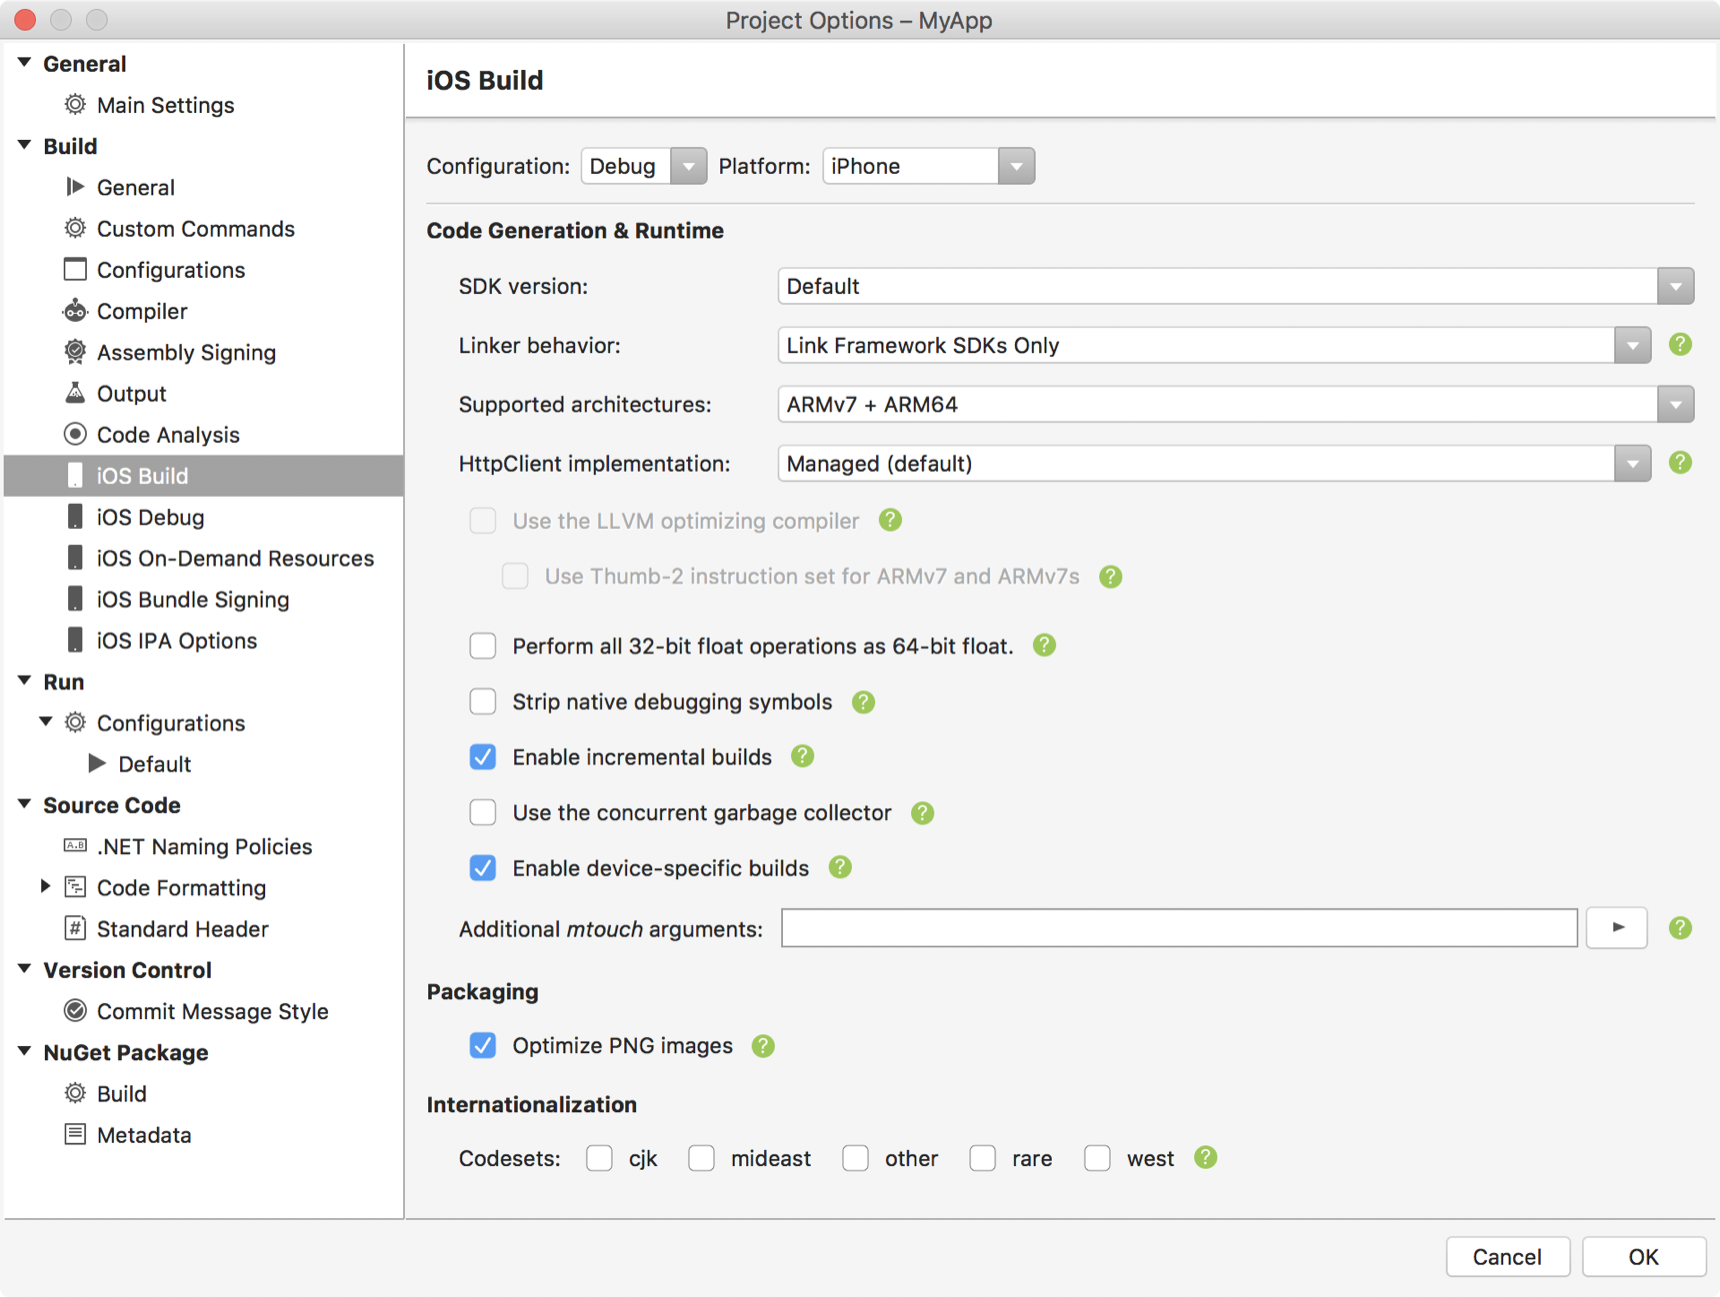The width and height of the screenshot is (1720, 1297).
Task: Expand the Code Formatting tree node
Action: pyautogui.click(x=45, y=886)
